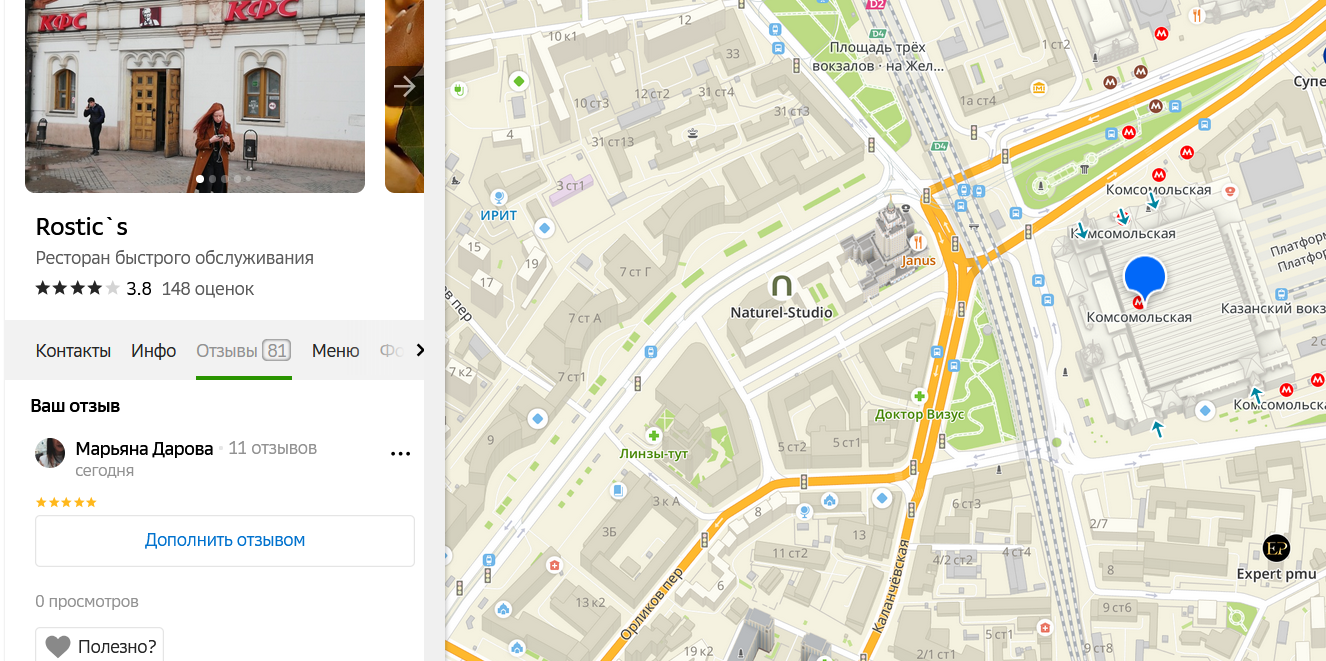
Task: Open the KFC storefront photo
Action: tap(195, 95)
